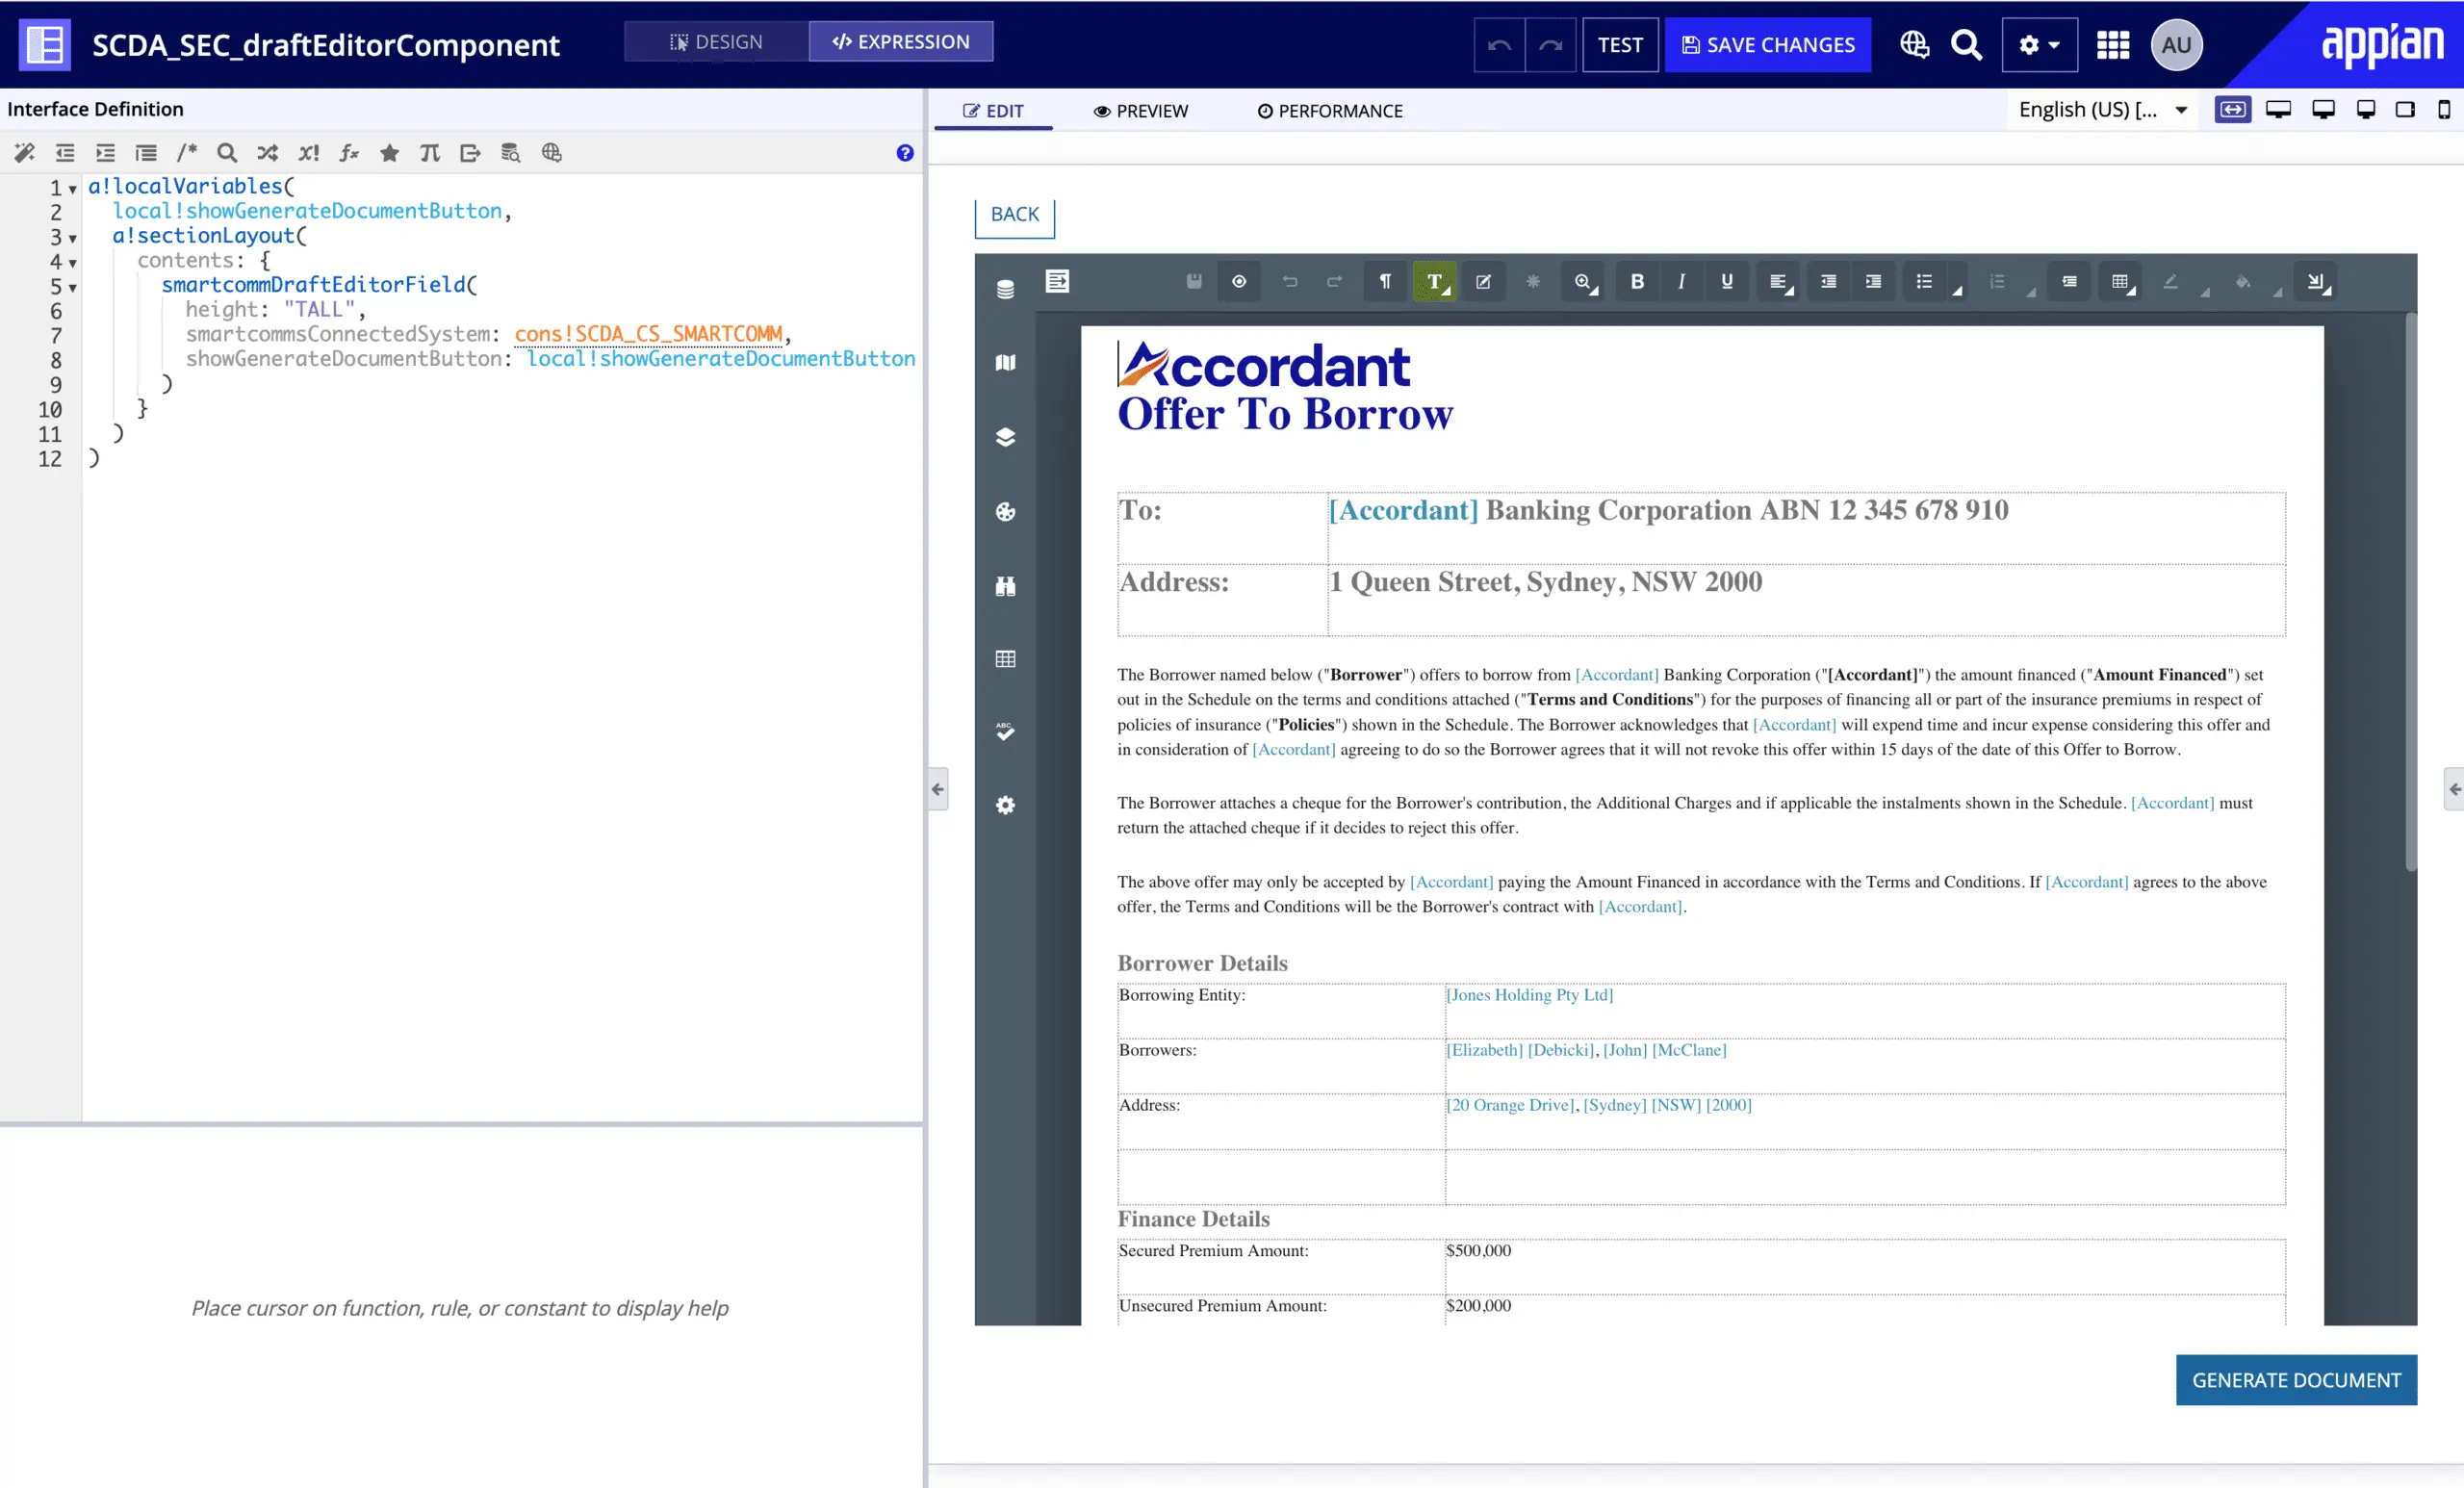Open the language locale dropdown
The width and height of the screenshot is (2464, 1488).
tap(2102, 110)
